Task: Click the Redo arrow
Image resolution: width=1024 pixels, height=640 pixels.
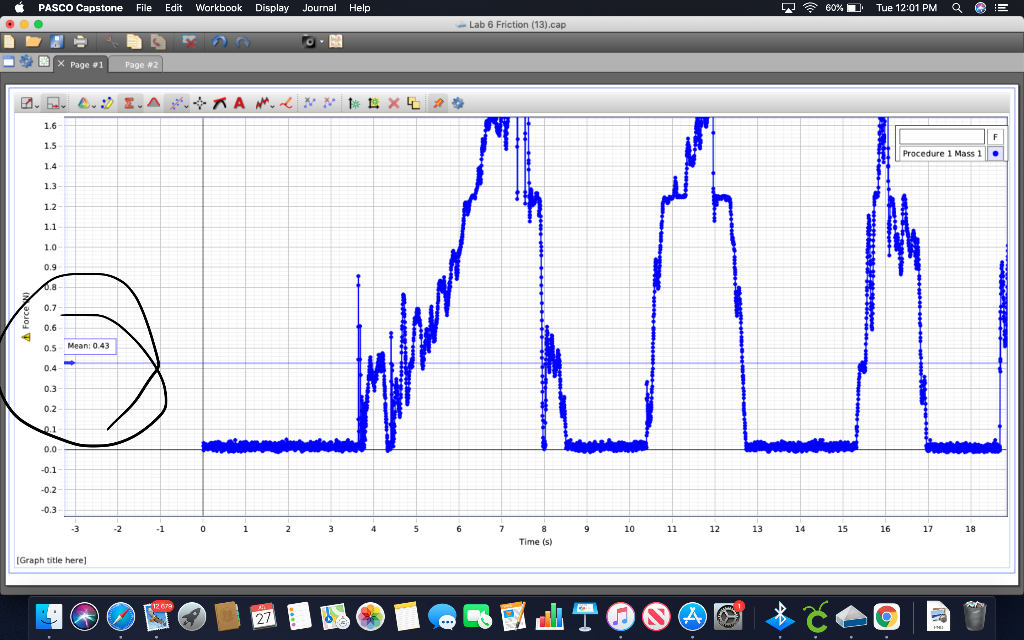Action: [x=242, y=42]
